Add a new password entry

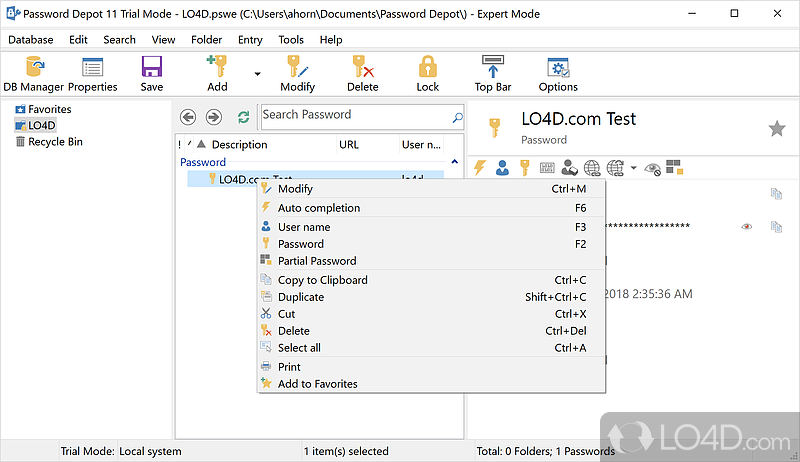click(x=217, y=74)
